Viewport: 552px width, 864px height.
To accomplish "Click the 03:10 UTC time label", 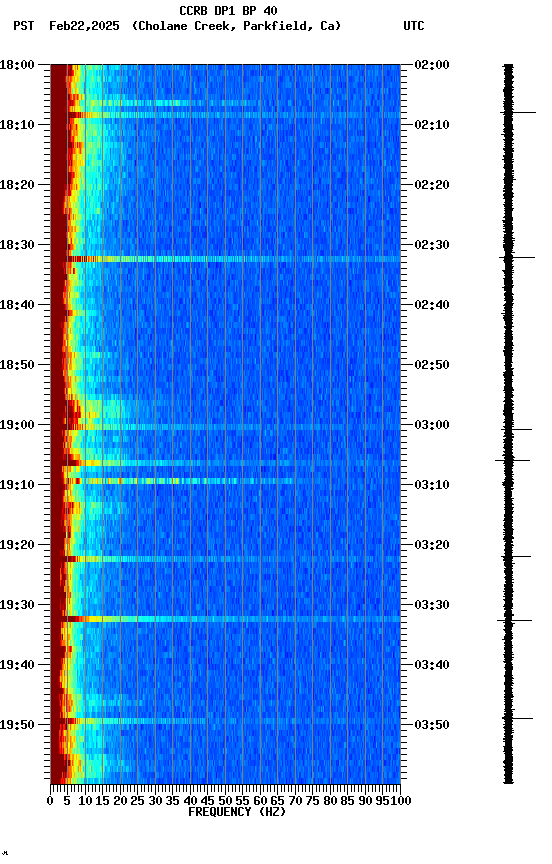I will coord(432,485).
